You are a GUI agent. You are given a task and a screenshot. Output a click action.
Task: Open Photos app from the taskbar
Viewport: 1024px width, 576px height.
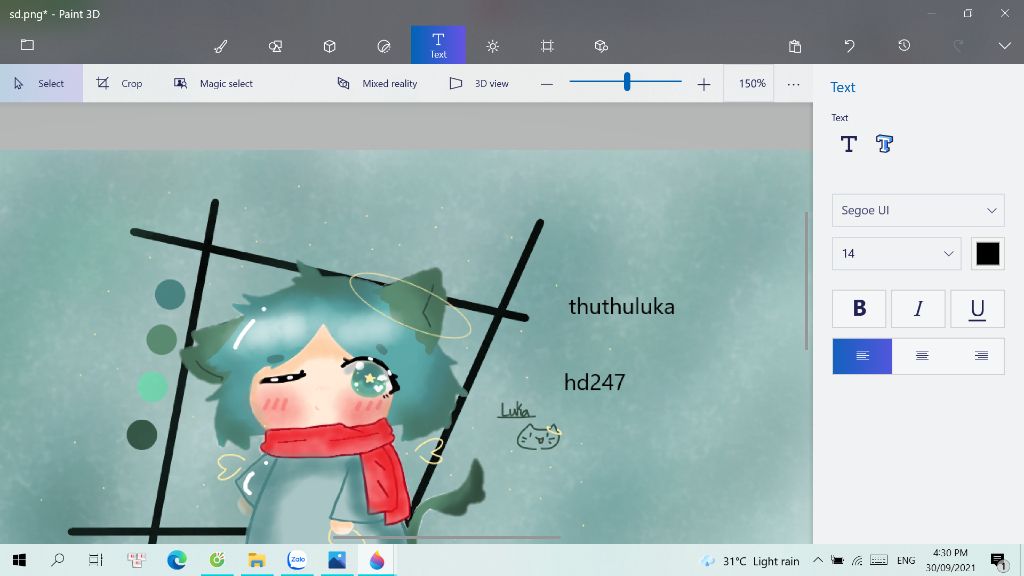pos(337,560)
